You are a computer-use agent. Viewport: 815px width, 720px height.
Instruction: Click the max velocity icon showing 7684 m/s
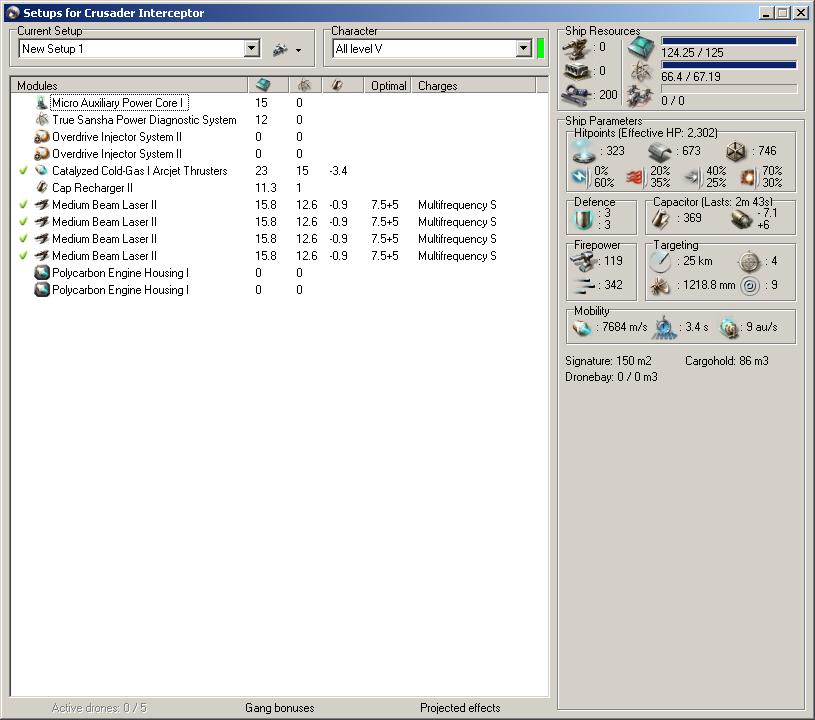pos(582,328)
